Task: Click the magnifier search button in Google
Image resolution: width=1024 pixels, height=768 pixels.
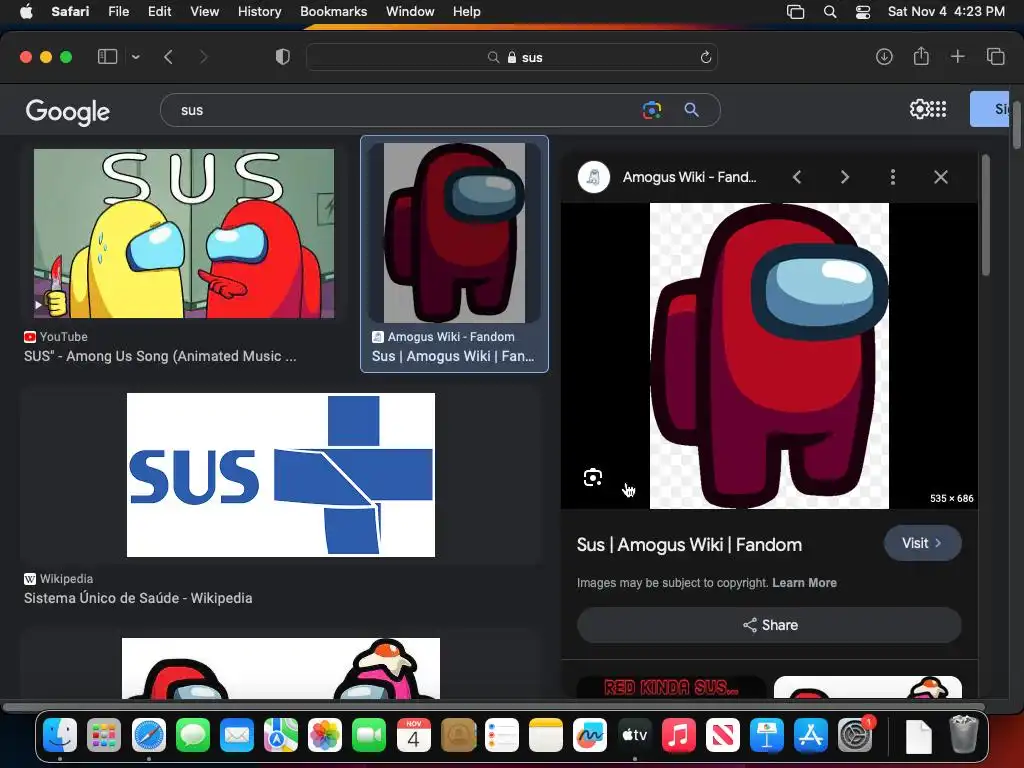Action: coord(691,110)
